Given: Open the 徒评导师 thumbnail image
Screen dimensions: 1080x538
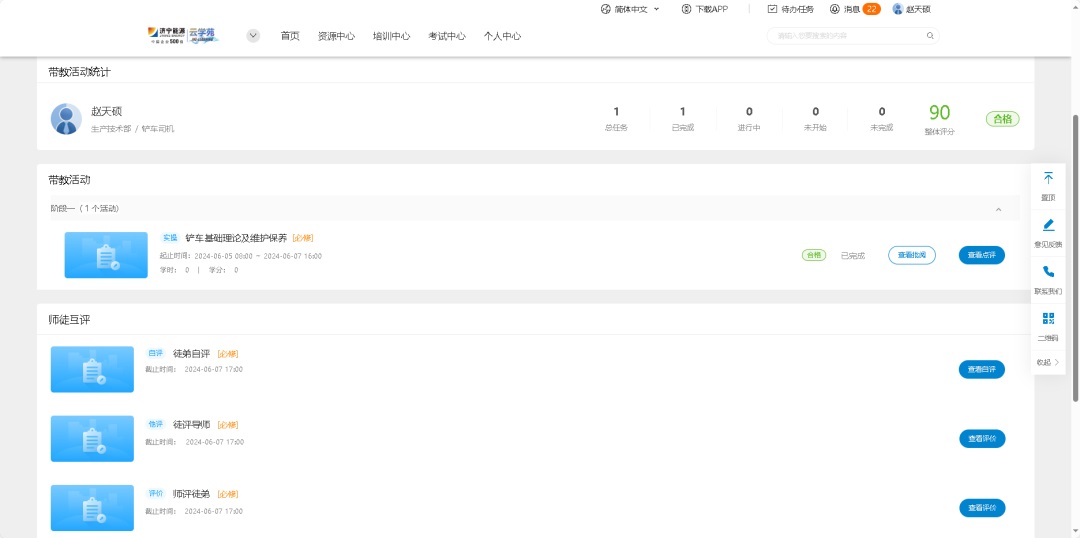Looking at the screenshot, I should tap(92, 439).
